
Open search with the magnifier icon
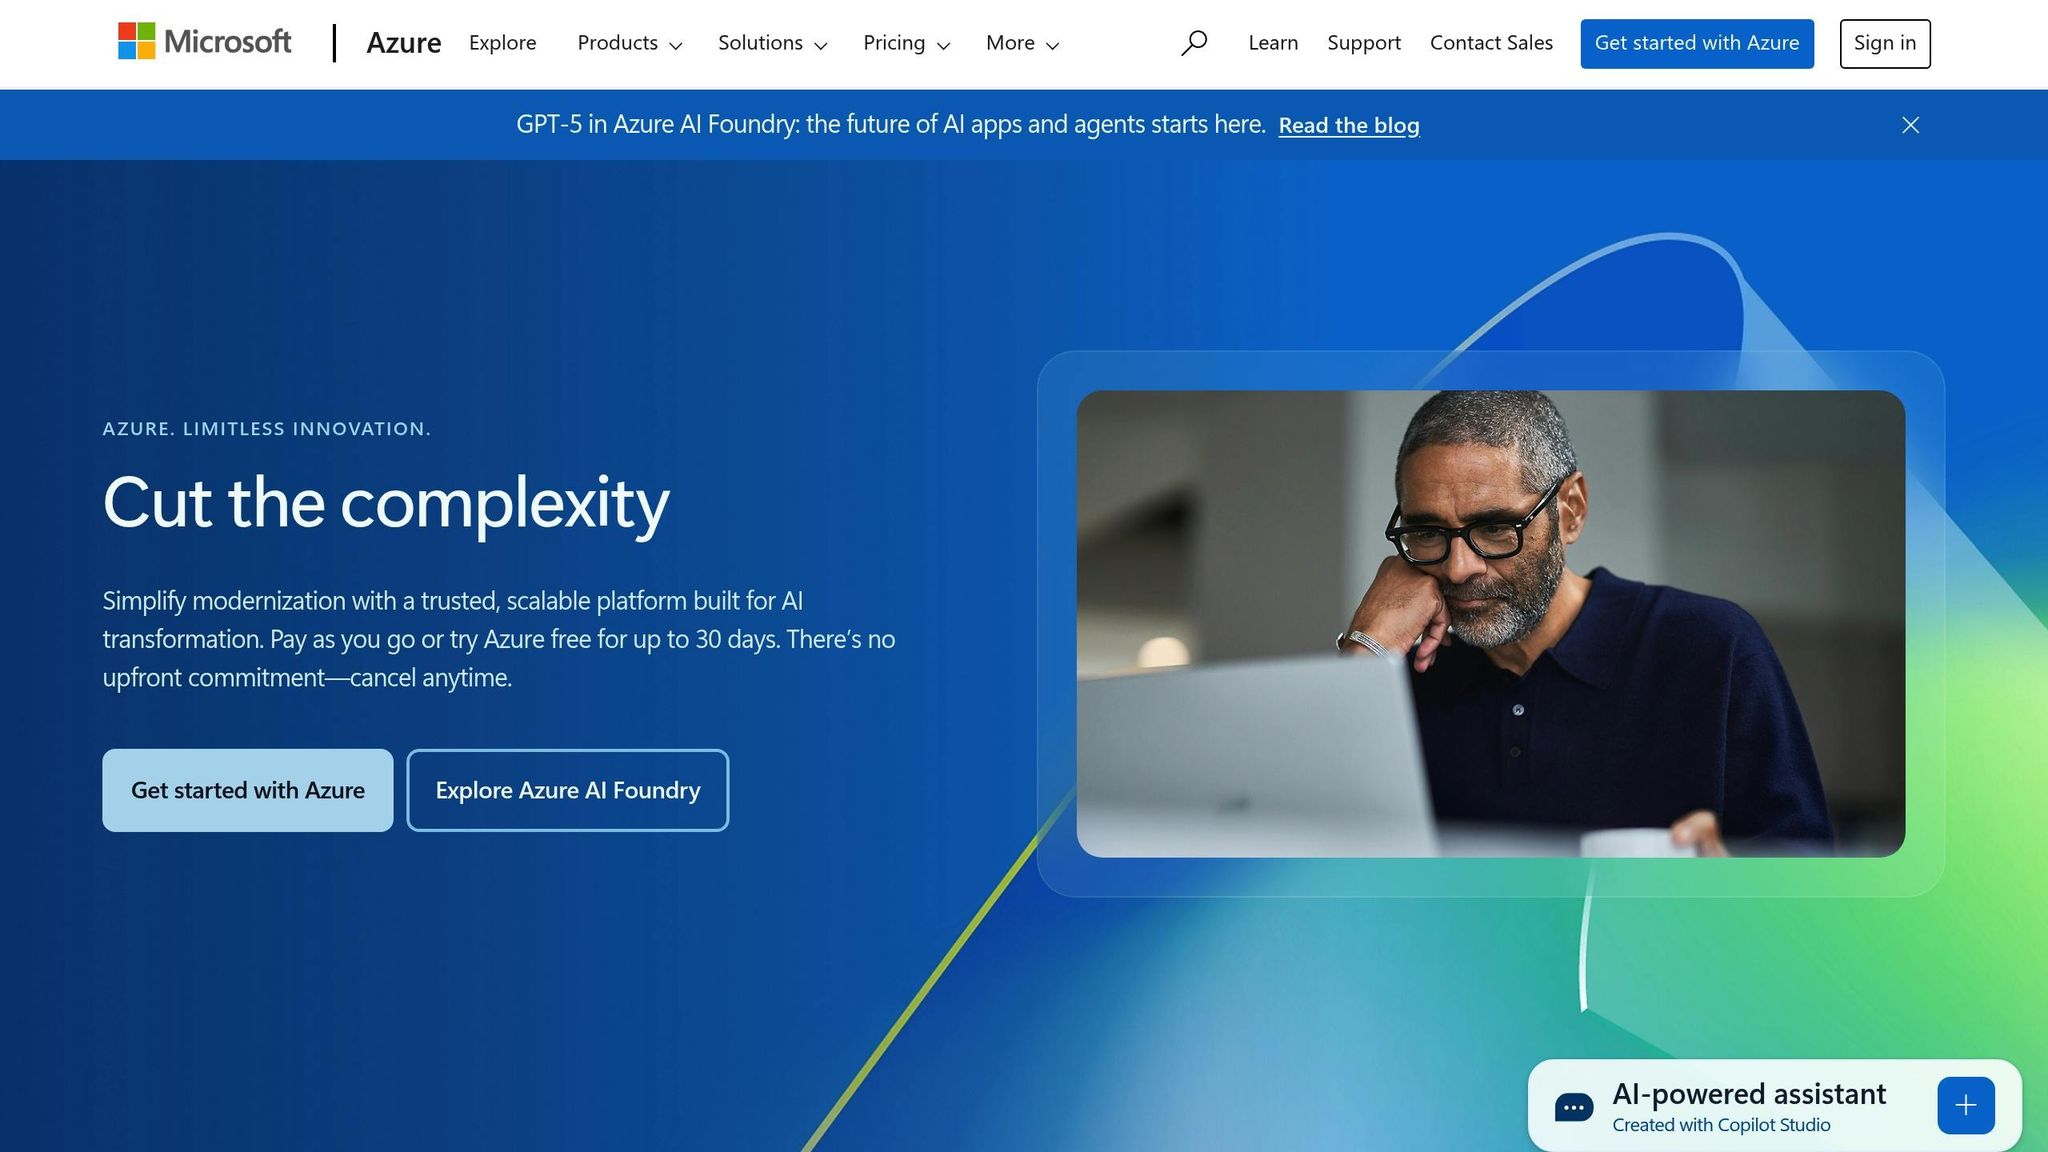pyautogui.click(x=1193, y=43)
